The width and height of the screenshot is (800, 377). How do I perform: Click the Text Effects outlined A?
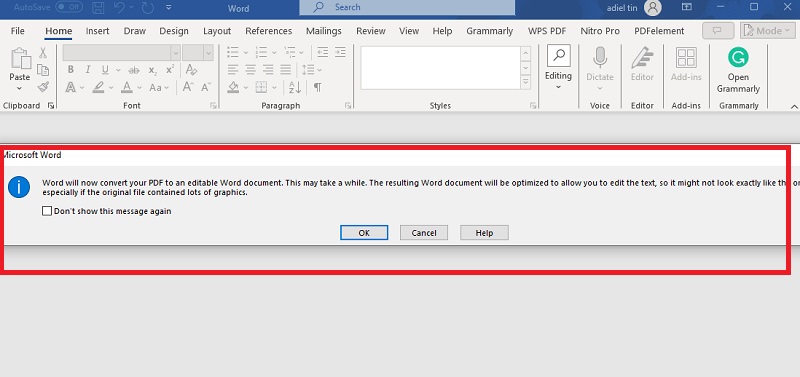pos(70,87)
